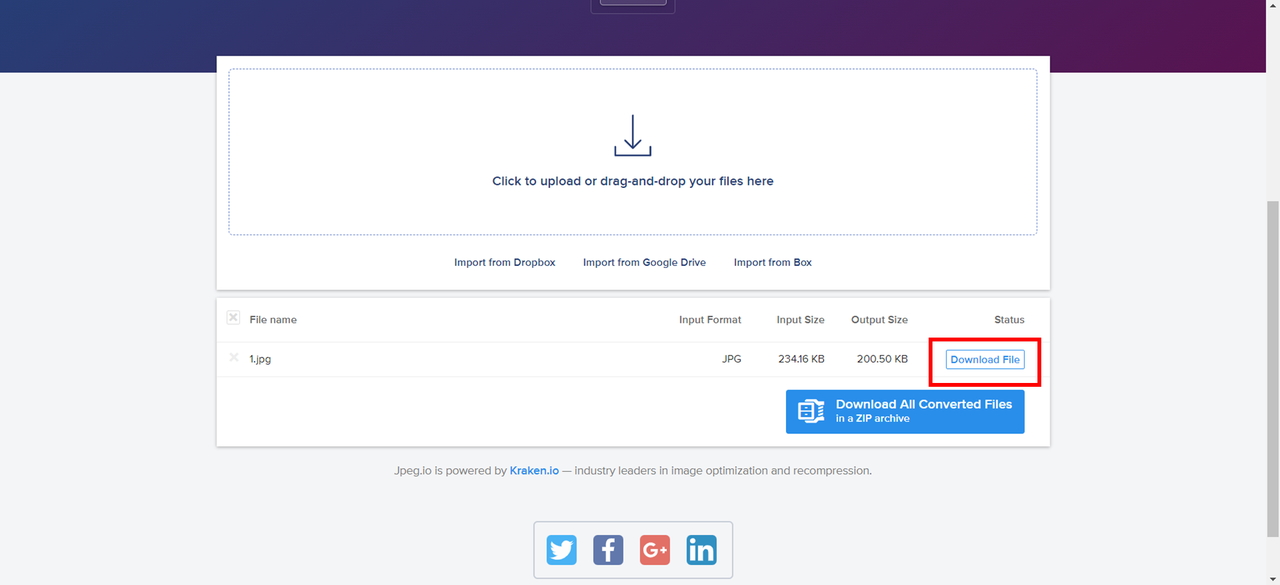This screenshot has height=585, width=1280.
Task: Click the Input Format column header
Action: point(710,320)
